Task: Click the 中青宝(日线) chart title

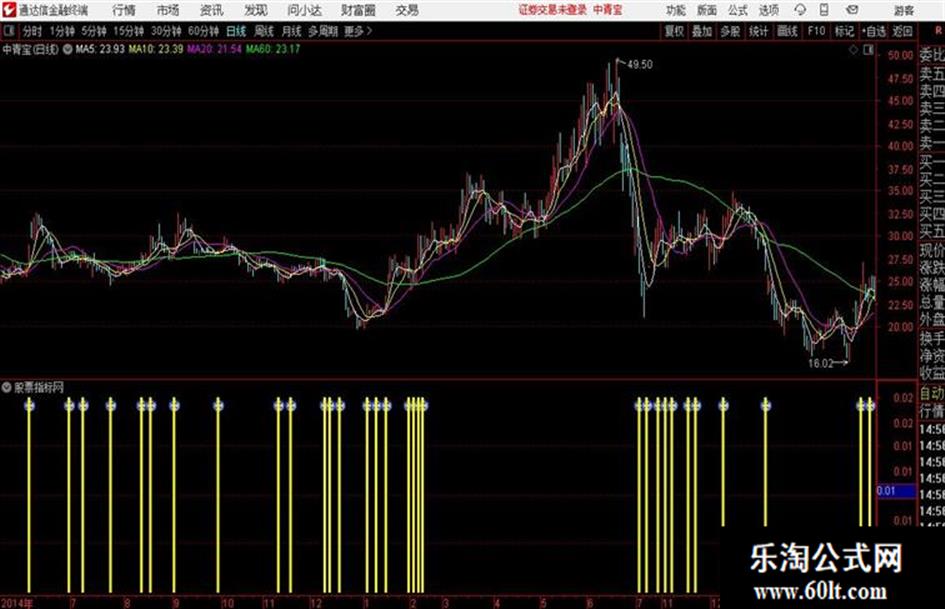Action: click(x=30, y=49)
